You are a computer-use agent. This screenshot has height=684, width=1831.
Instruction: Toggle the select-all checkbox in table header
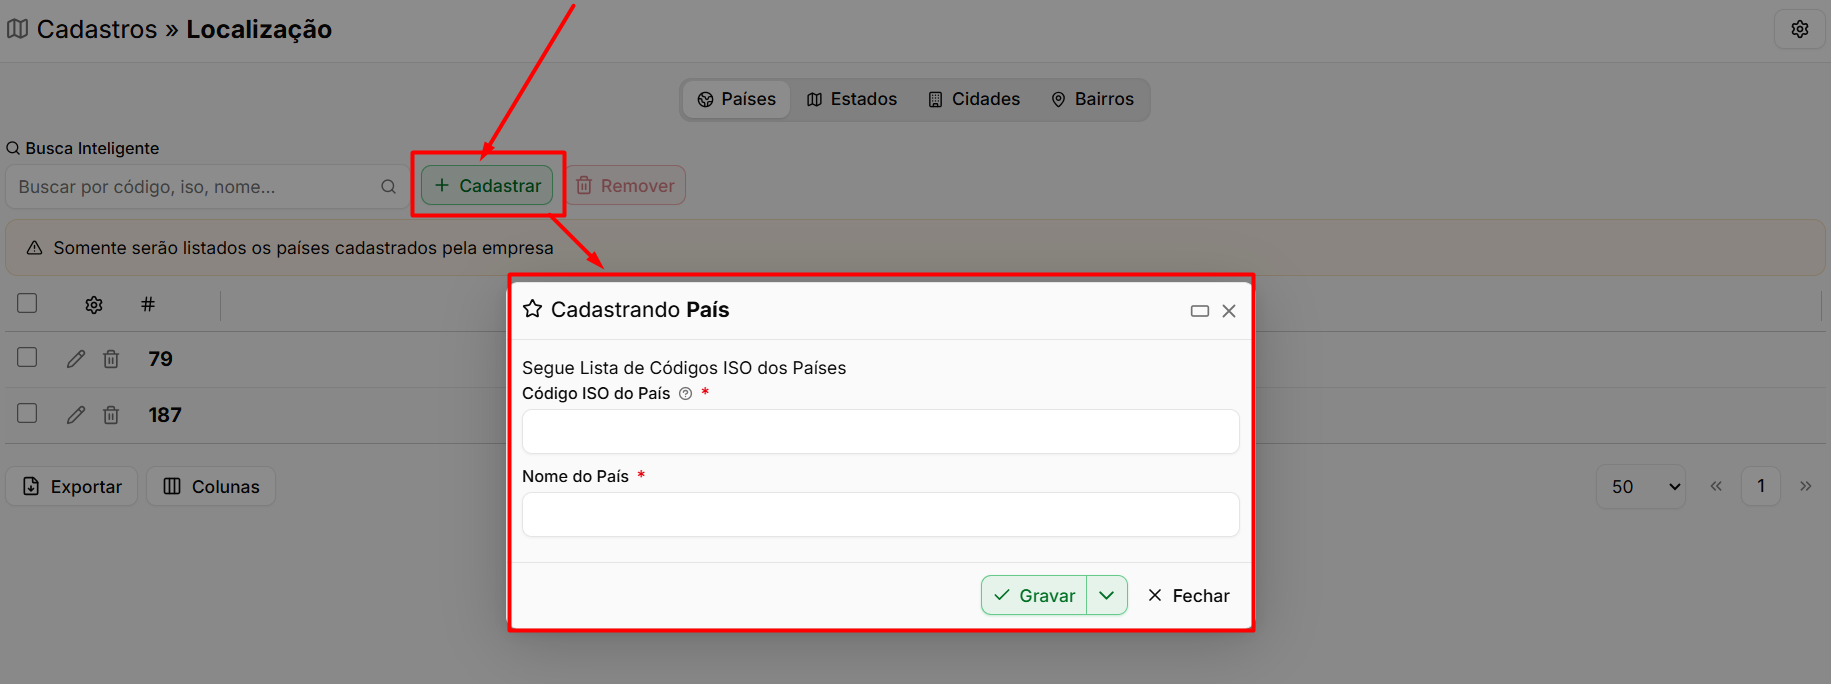[x=27, y=303]
